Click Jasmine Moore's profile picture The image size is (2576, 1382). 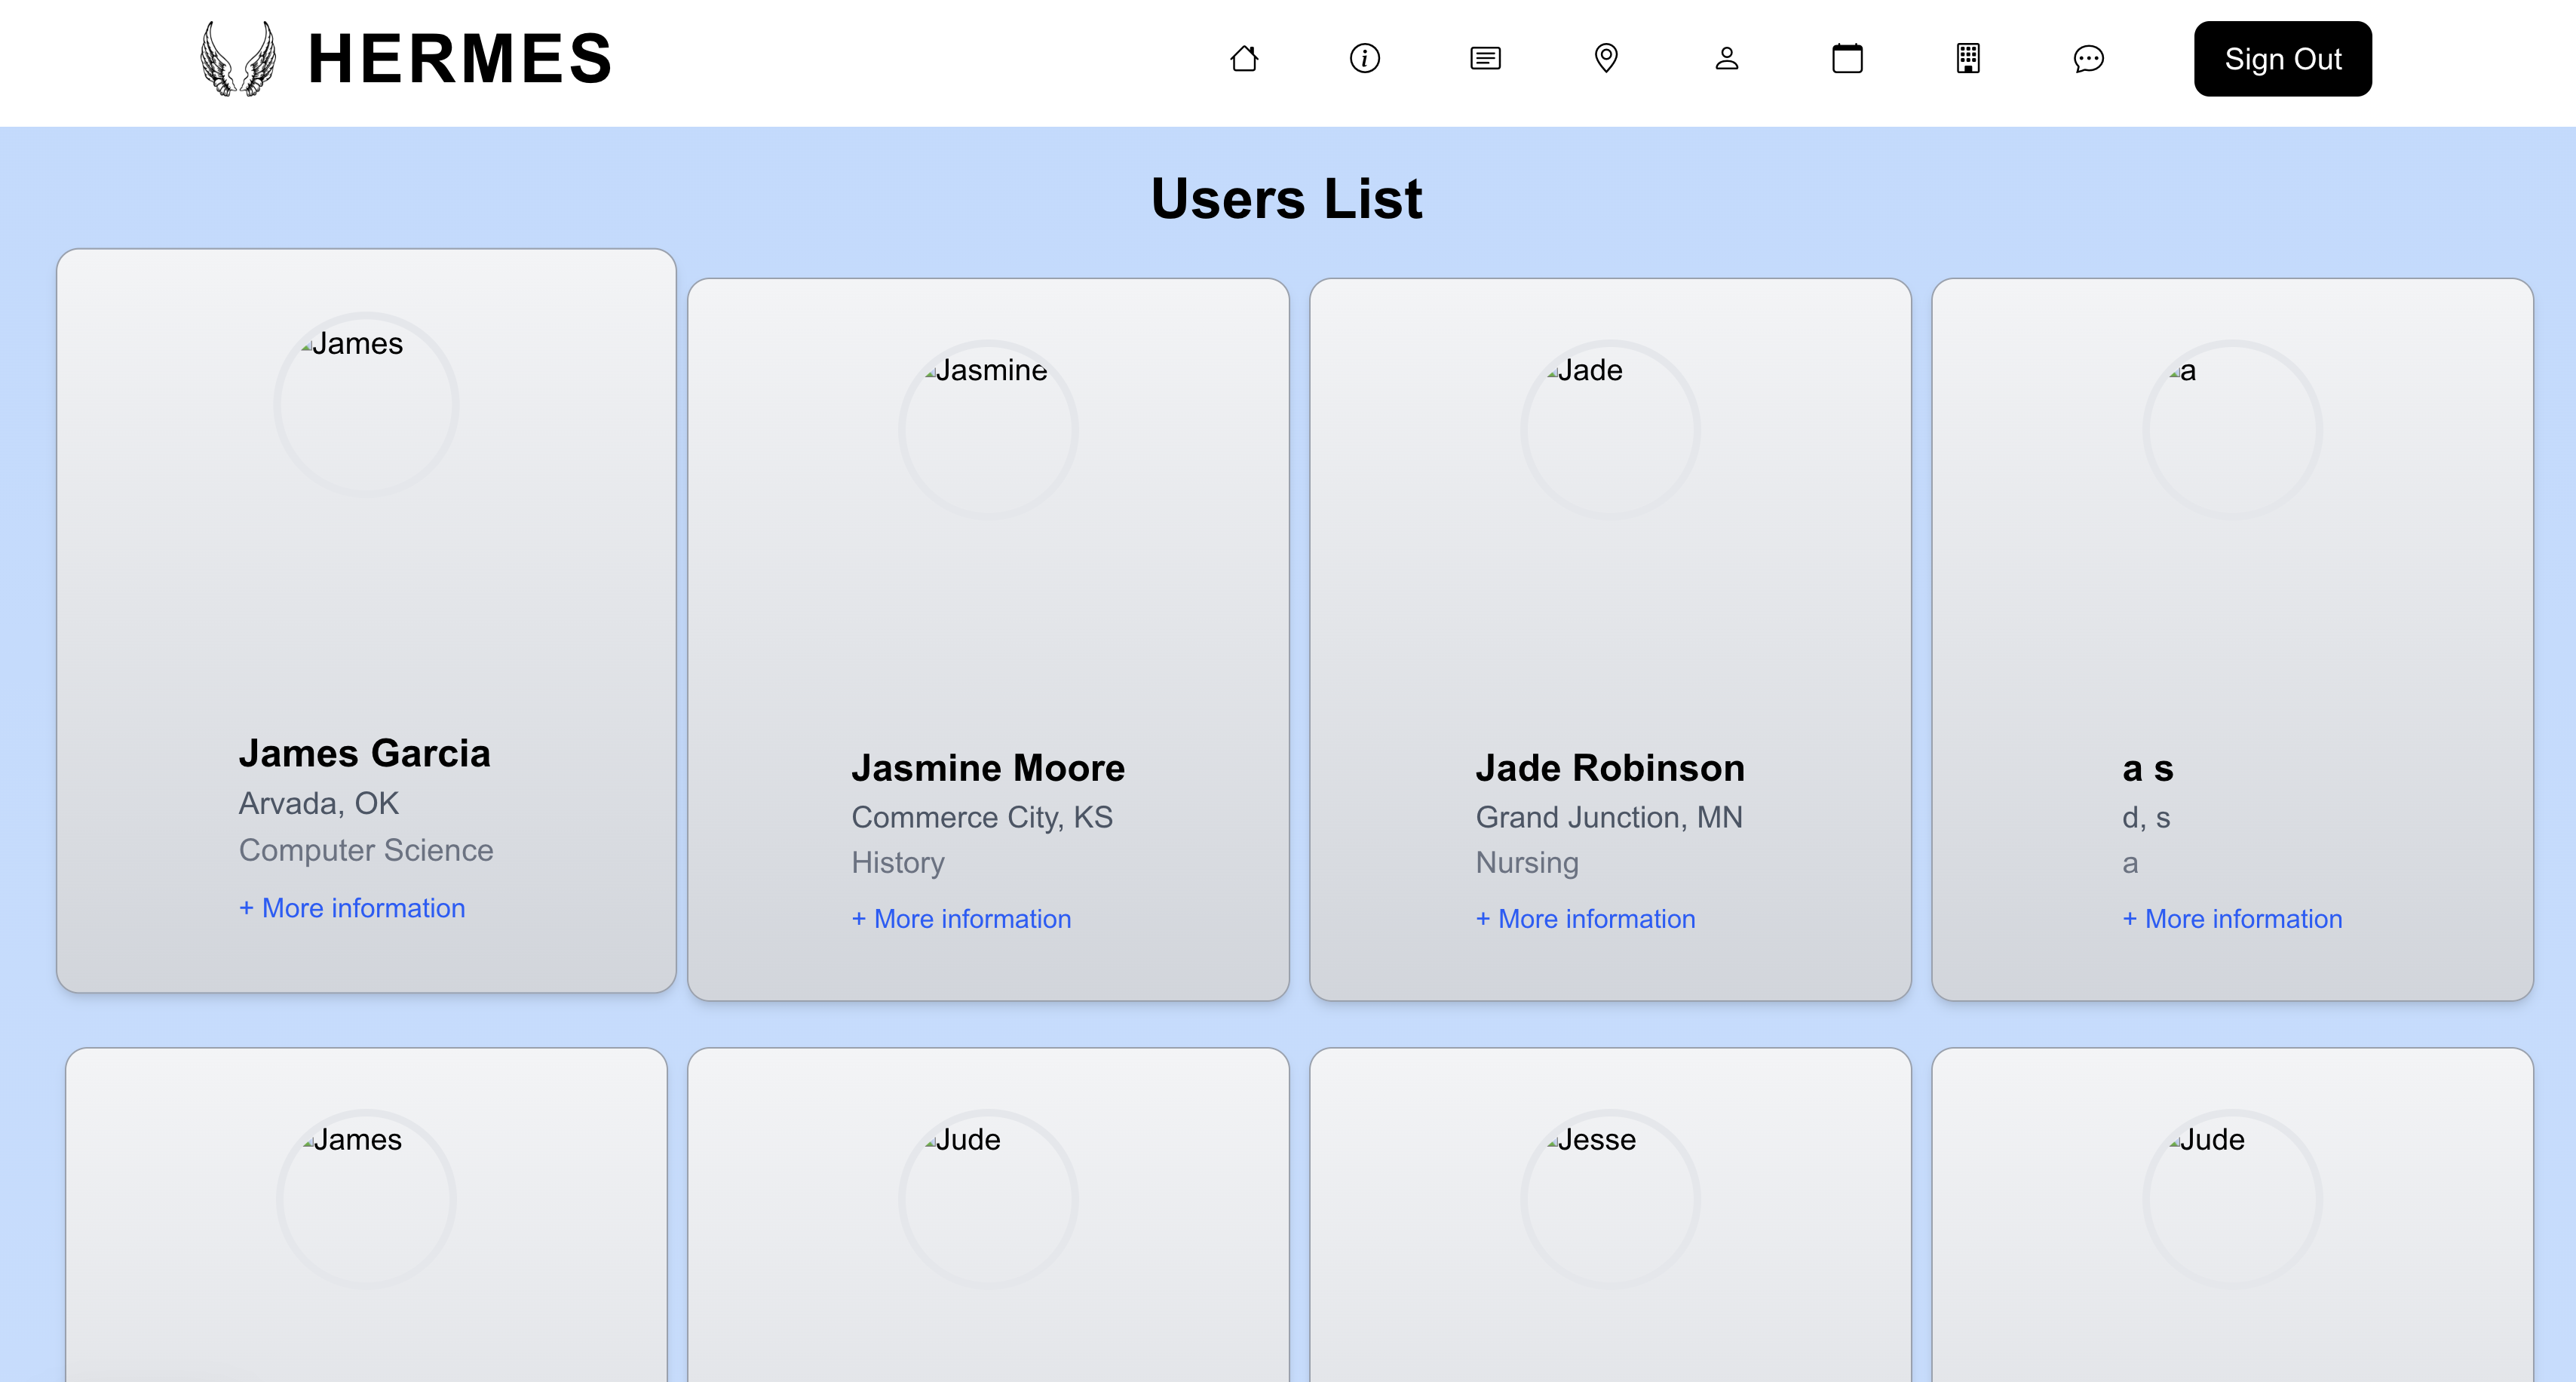click(988, 430)
